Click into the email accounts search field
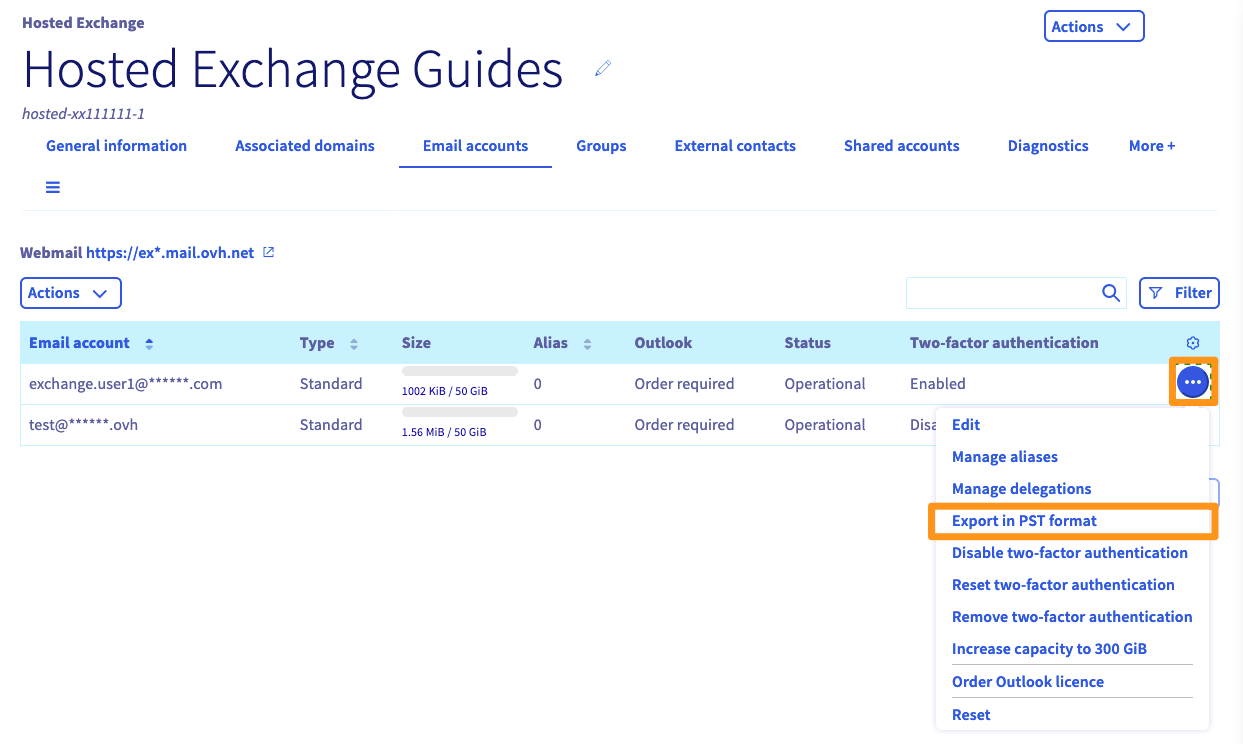1243x744 pixels. point(1000,293)
